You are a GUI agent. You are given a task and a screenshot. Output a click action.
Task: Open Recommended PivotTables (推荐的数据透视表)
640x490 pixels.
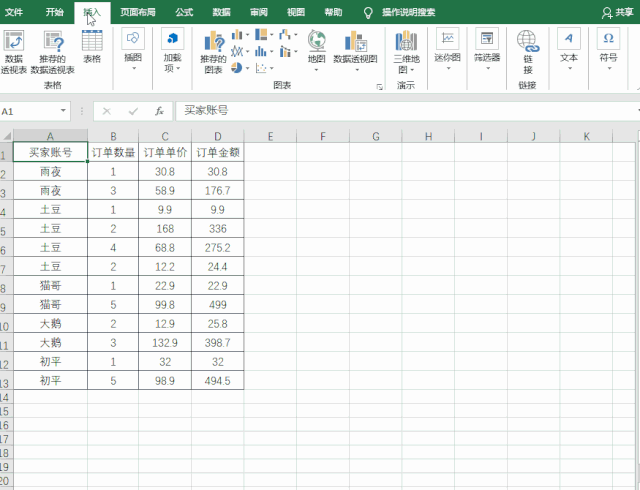(x=53, y=52)
